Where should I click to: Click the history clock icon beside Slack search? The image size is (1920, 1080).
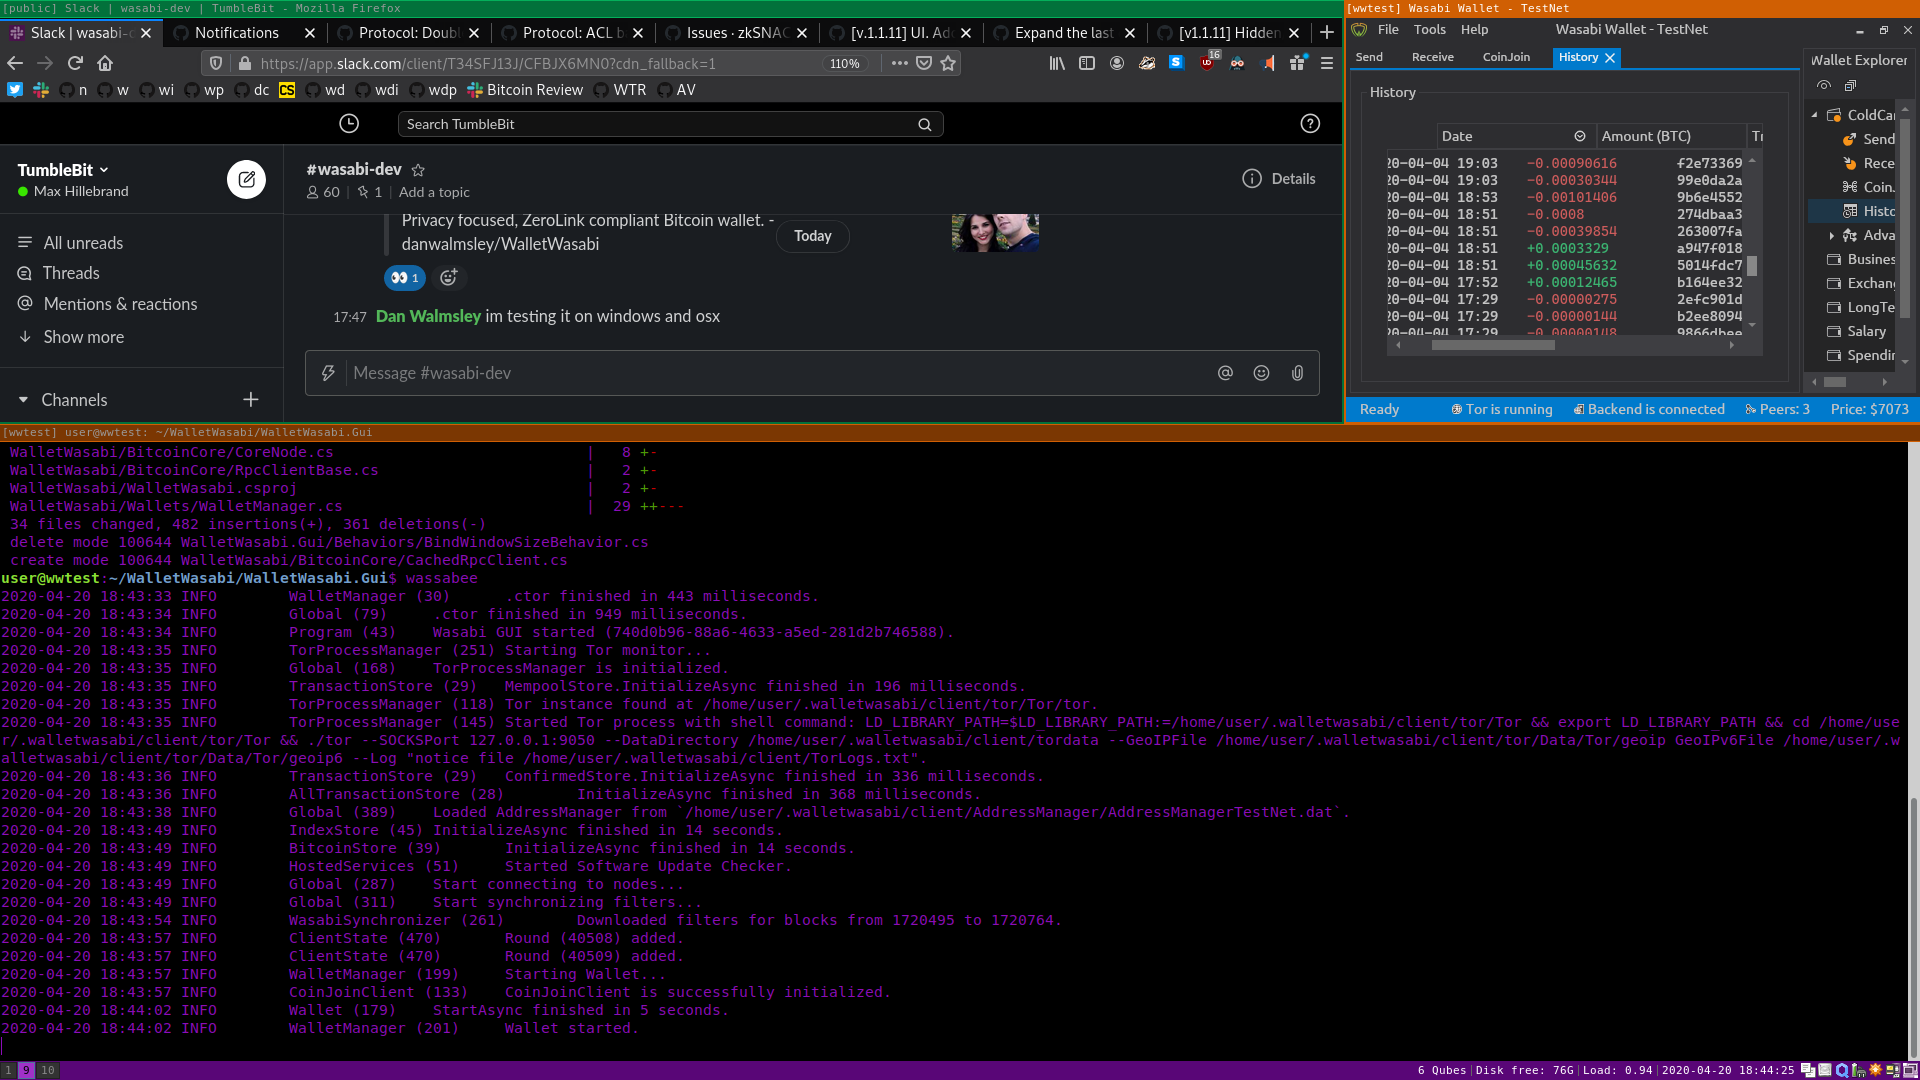click(x=348, y=123)
